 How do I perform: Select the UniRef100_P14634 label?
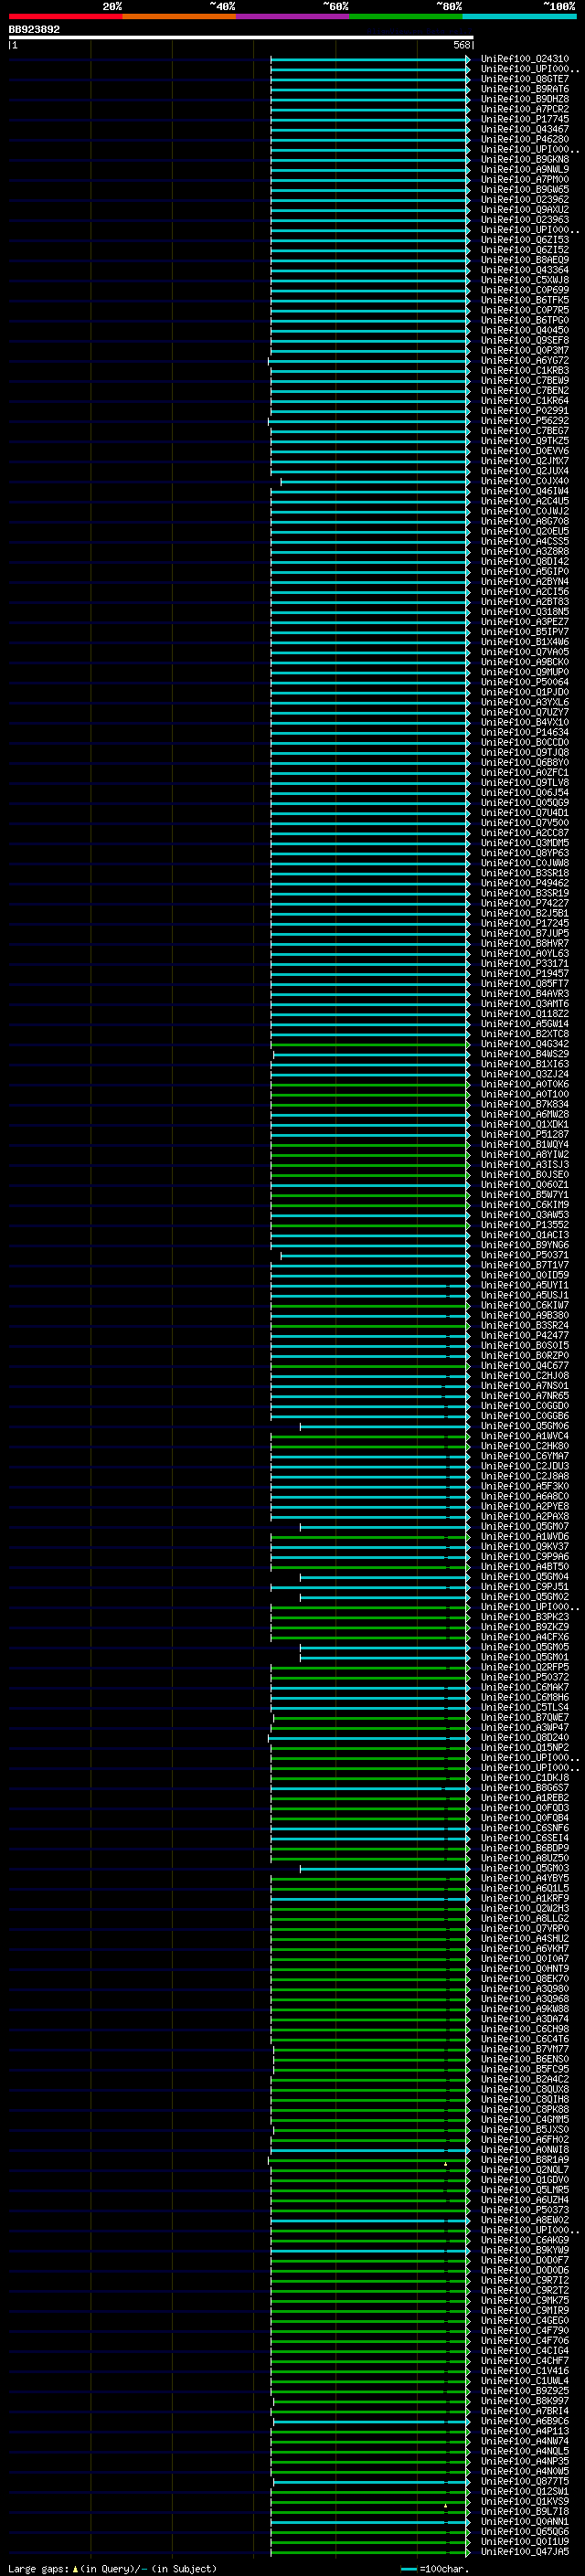[524, 732]
